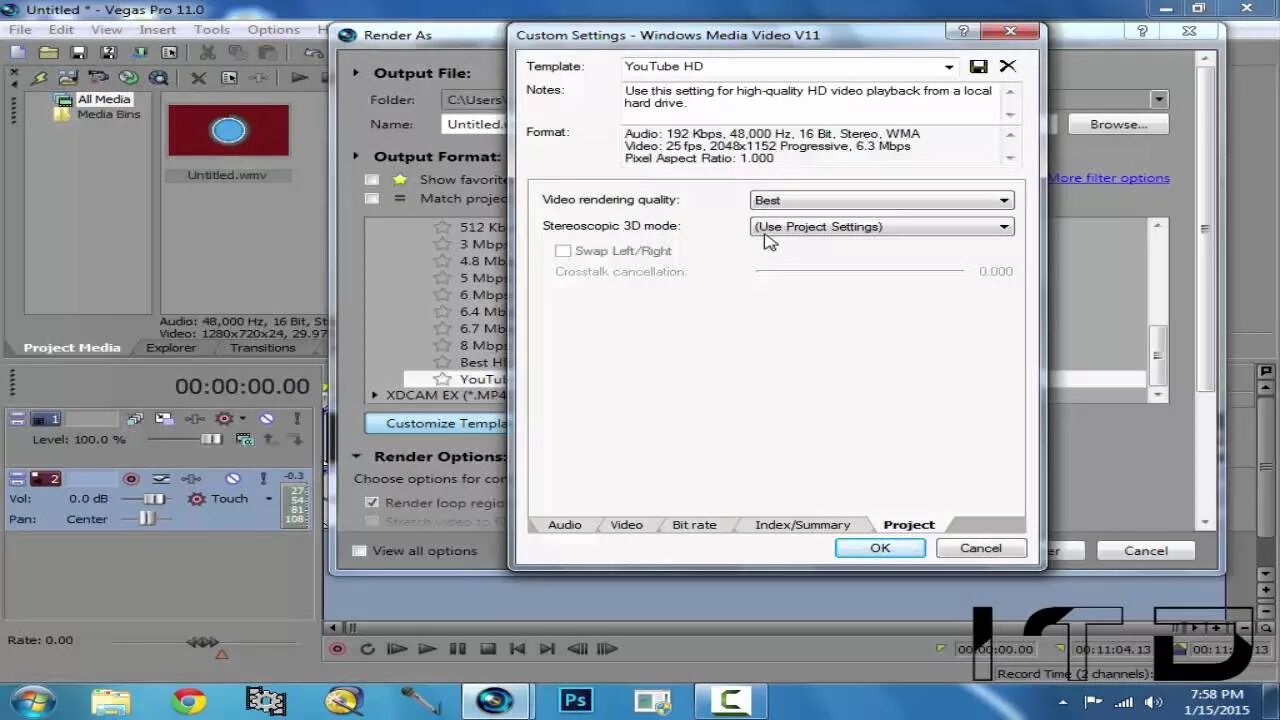Open the Touch automation mode dropdown
The width and height of the screenshot is (1280, 720).
(268, 498)
